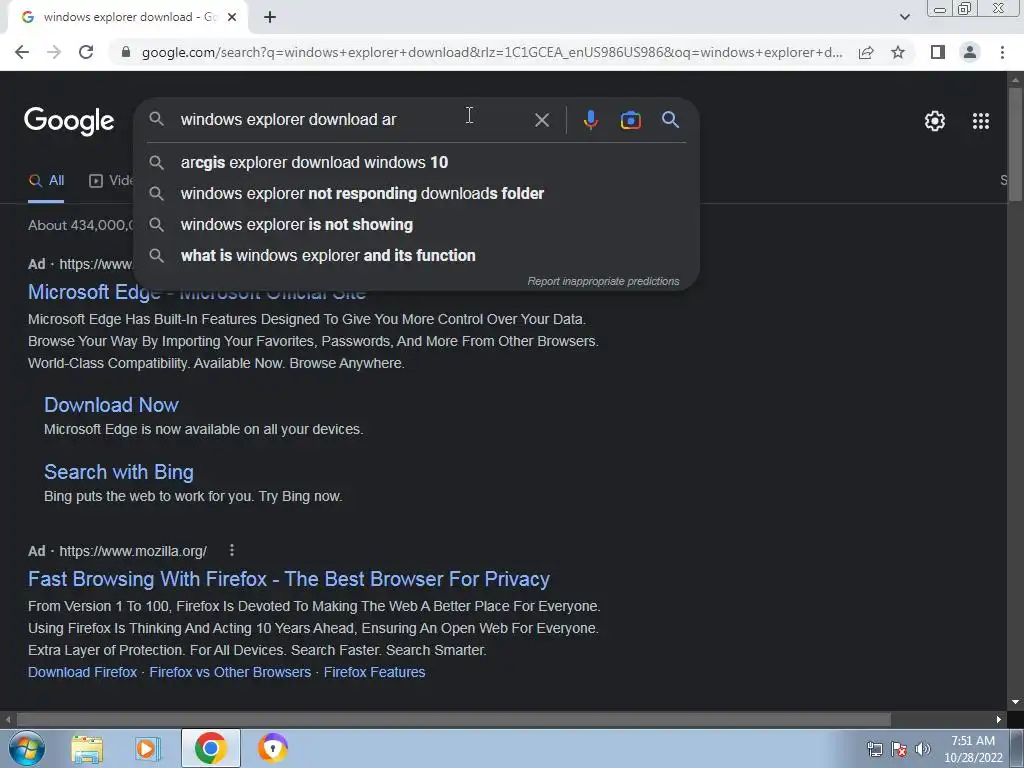Open Action Center flag tray icon

pos(899,749)
